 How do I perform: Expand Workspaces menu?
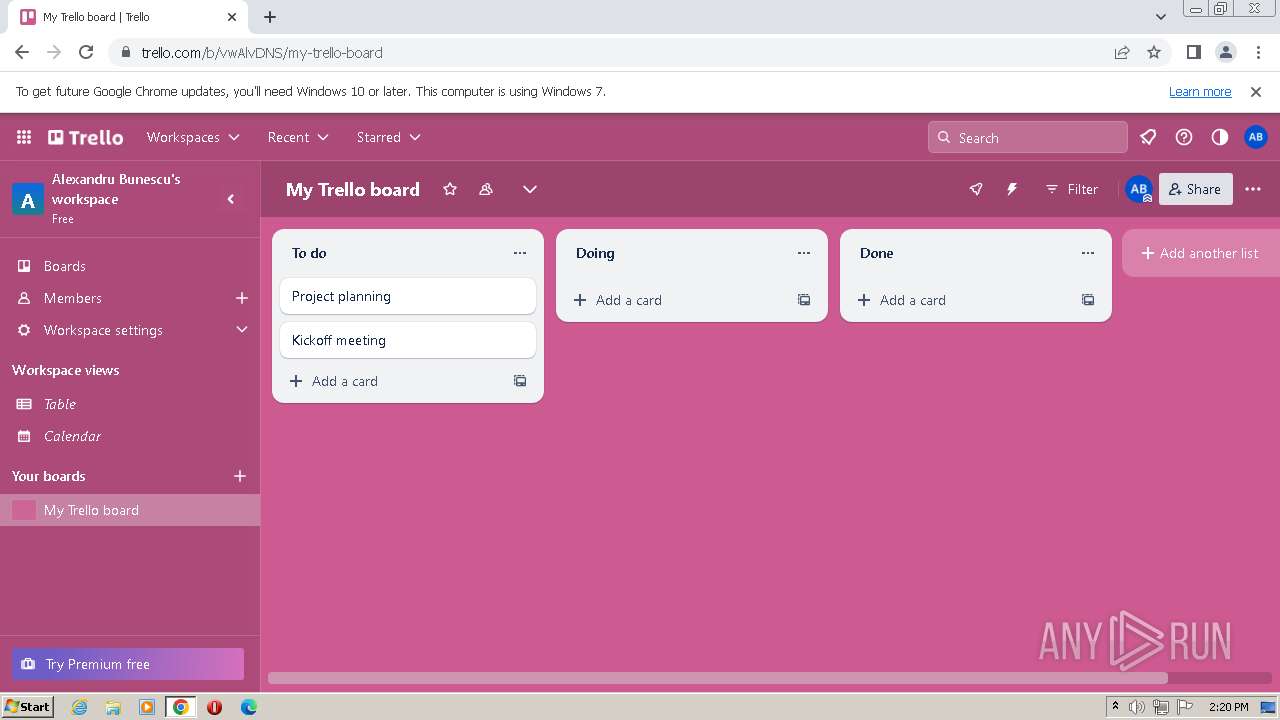pyautogui.click(x=193, y=137)
